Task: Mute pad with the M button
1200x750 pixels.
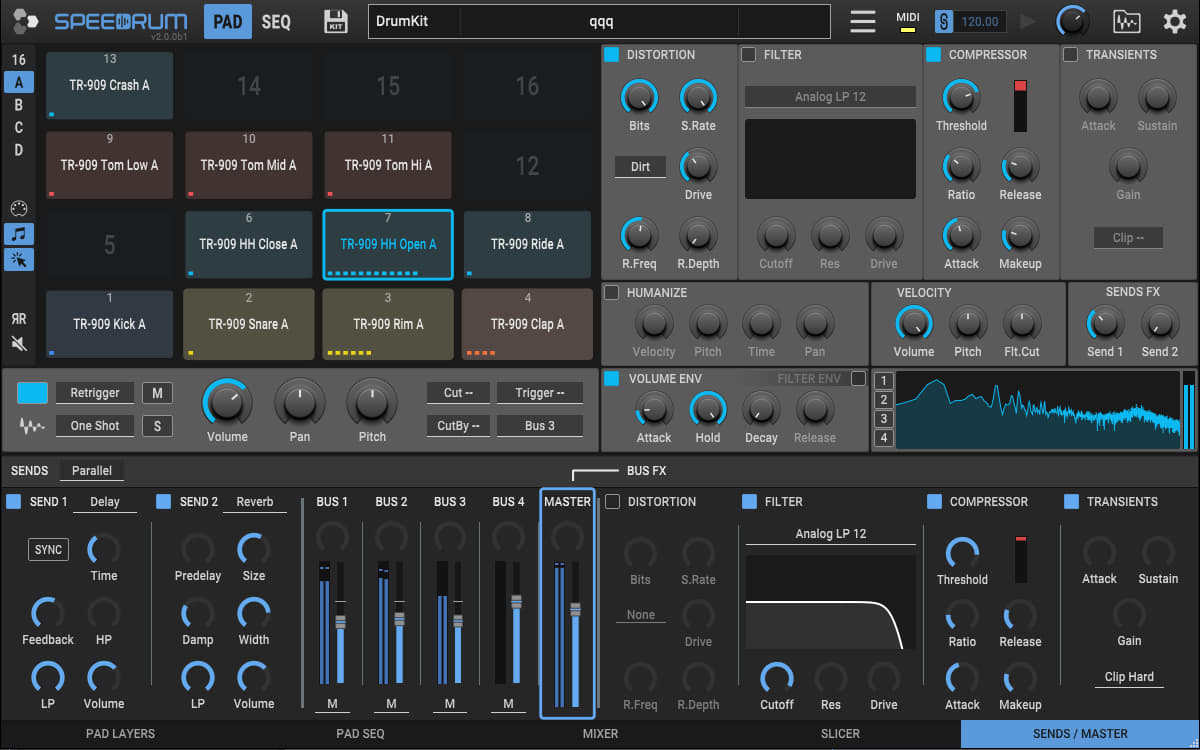Action: pos(157,393)
